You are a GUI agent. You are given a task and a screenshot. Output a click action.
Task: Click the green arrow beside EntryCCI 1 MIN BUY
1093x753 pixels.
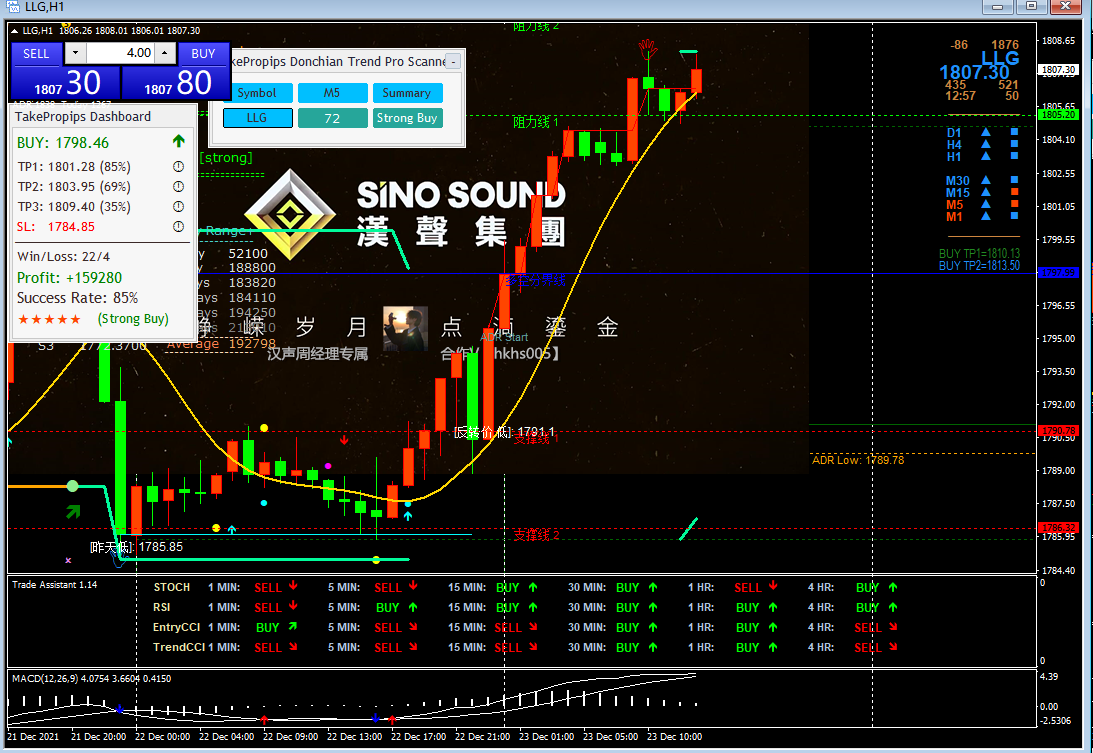tap(293, 627)
